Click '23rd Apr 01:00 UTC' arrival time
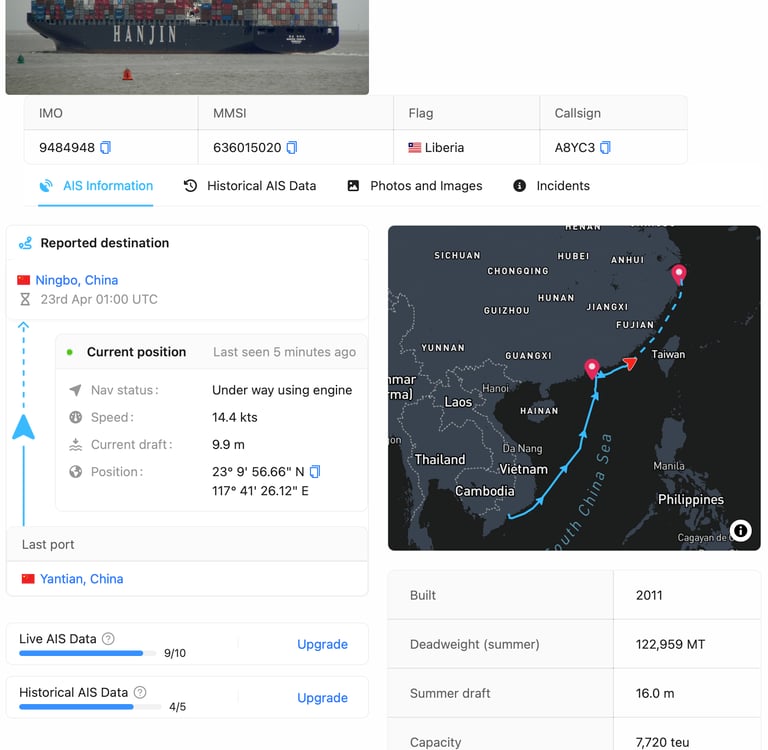 [x=99, y=299]
